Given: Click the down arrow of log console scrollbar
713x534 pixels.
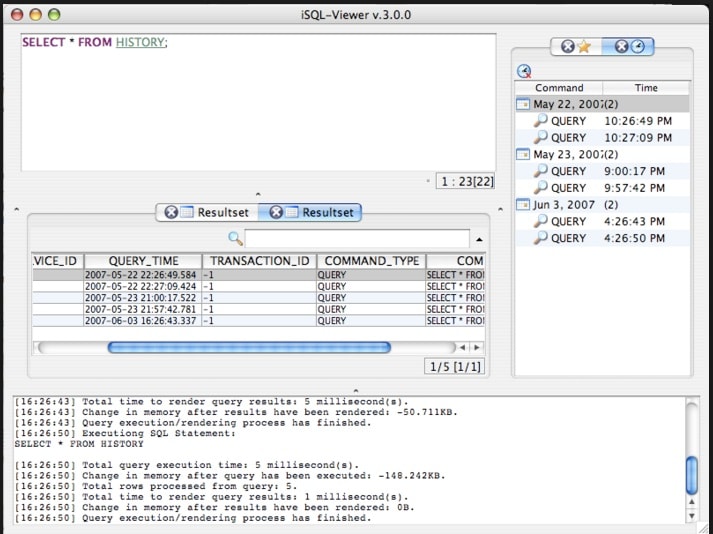Looking at the screenshot, I should (692, 516).
